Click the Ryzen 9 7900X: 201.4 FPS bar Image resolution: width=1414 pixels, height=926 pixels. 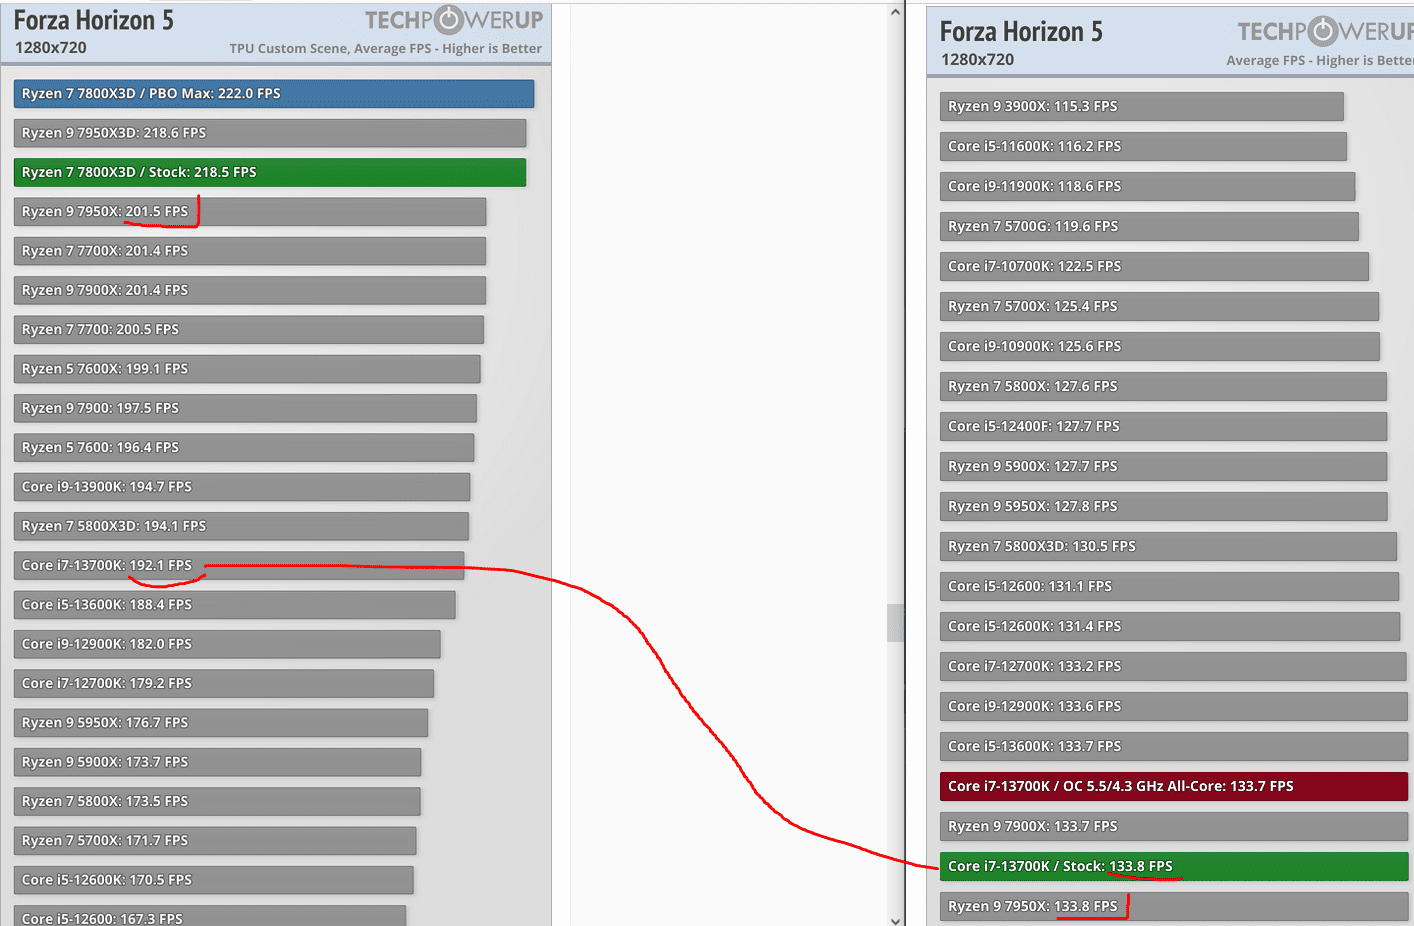point(250,290)
